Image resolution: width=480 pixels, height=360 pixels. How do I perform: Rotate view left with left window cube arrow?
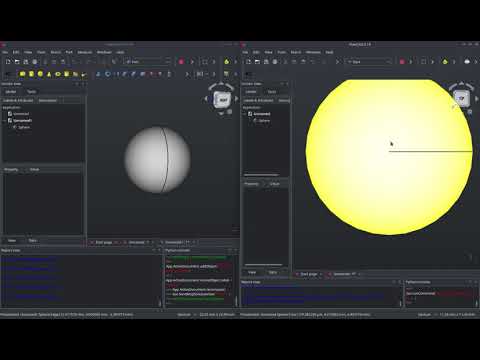click(x=206, y=99)
